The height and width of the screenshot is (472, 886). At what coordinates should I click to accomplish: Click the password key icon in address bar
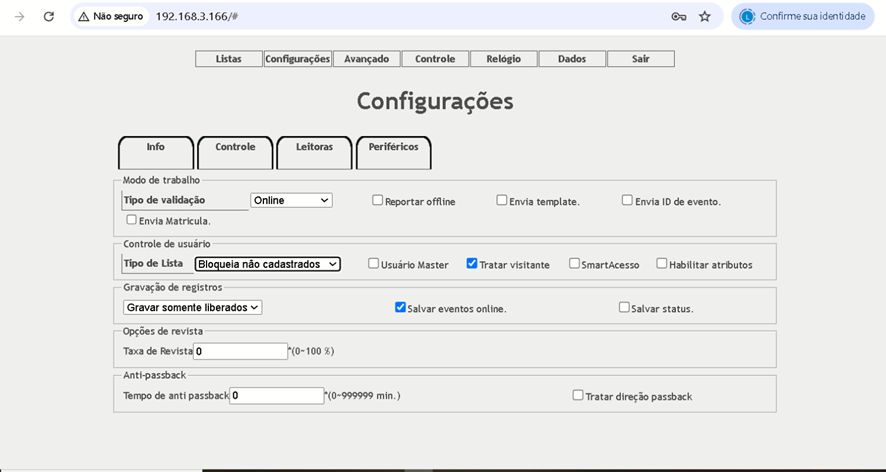tap(678, 16)
